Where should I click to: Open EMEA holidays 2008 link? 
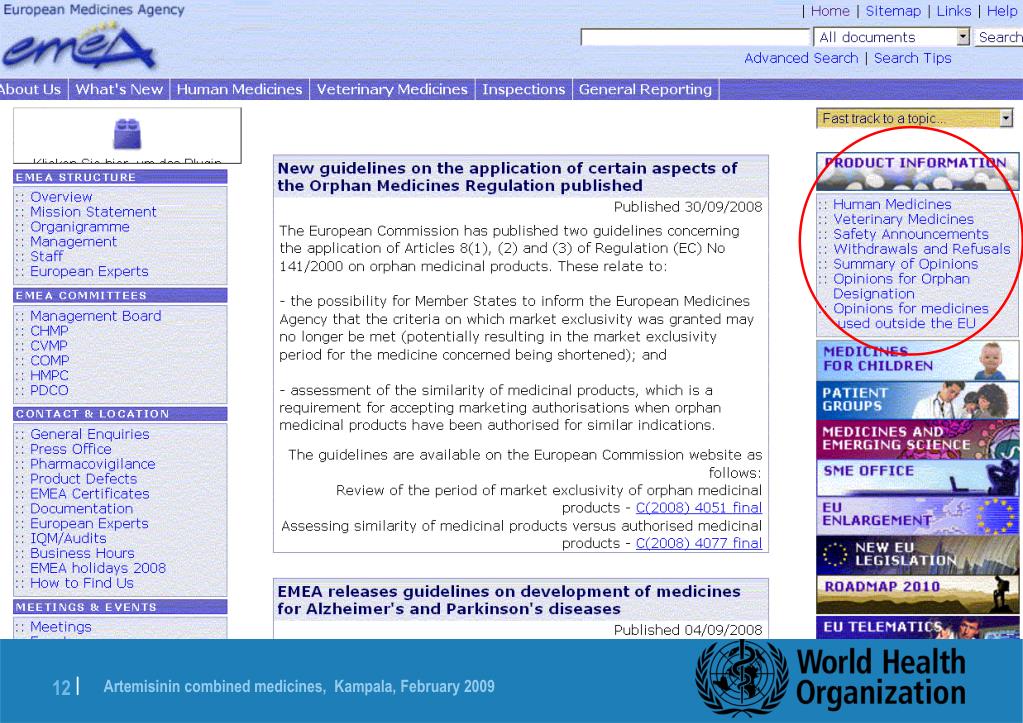98,568
